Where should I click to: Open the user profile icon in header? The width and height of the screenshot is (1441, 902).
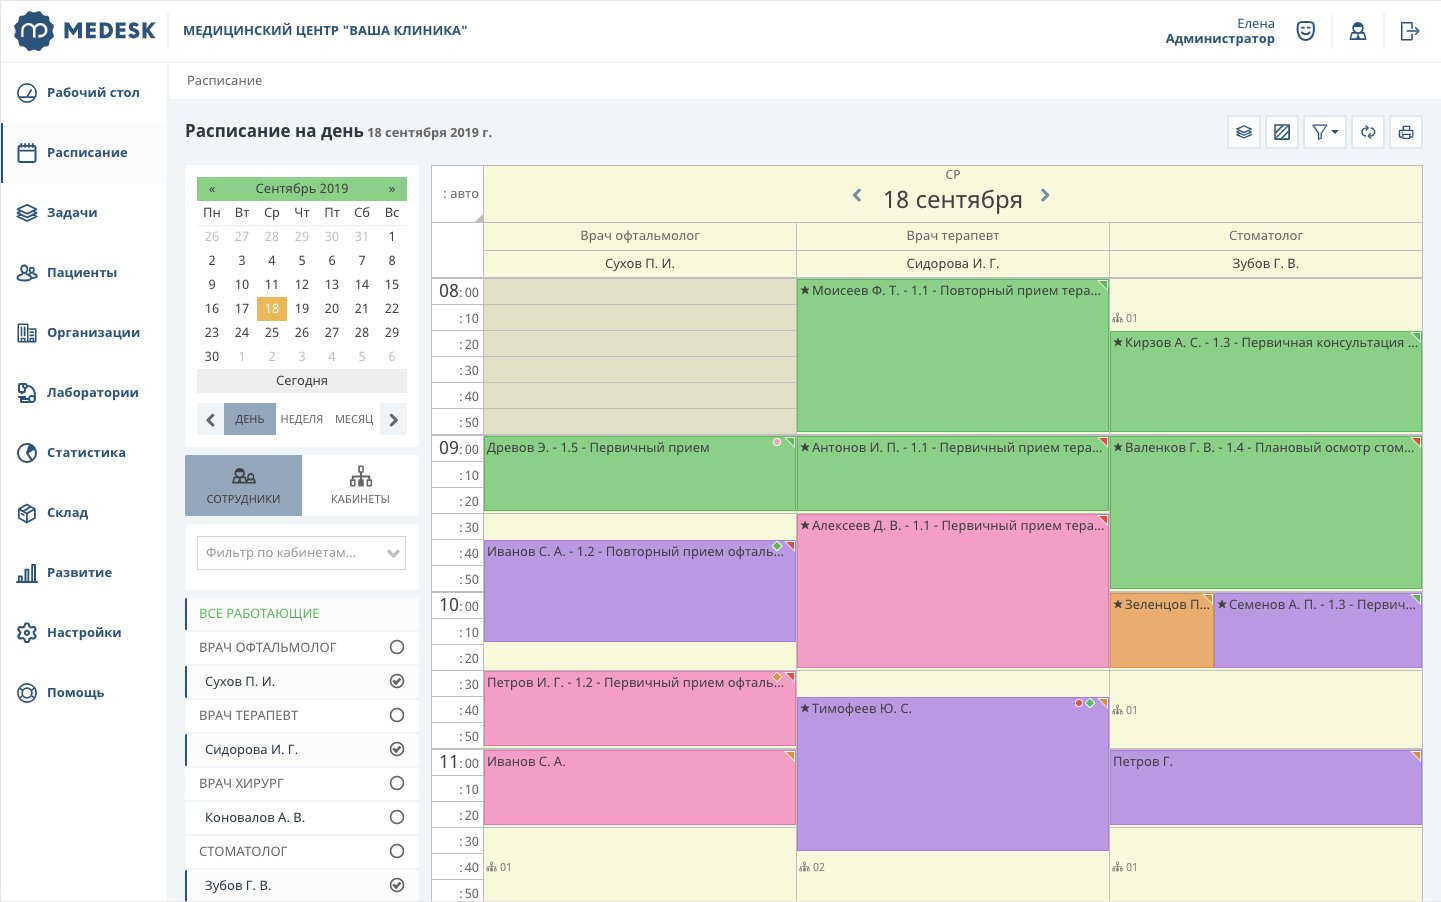[x=1358, y=31]
